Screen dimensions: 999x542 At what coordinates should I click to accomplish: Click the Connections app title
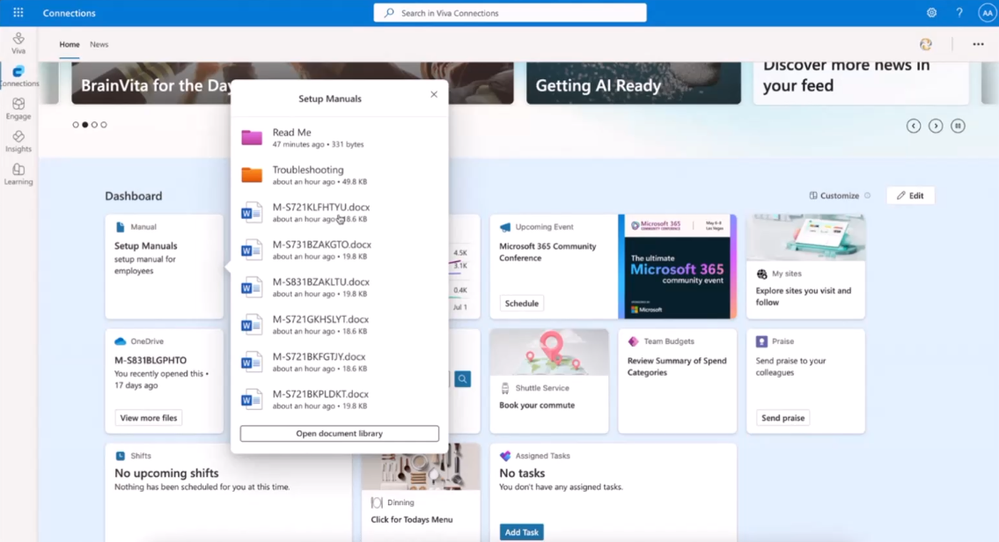69,13
